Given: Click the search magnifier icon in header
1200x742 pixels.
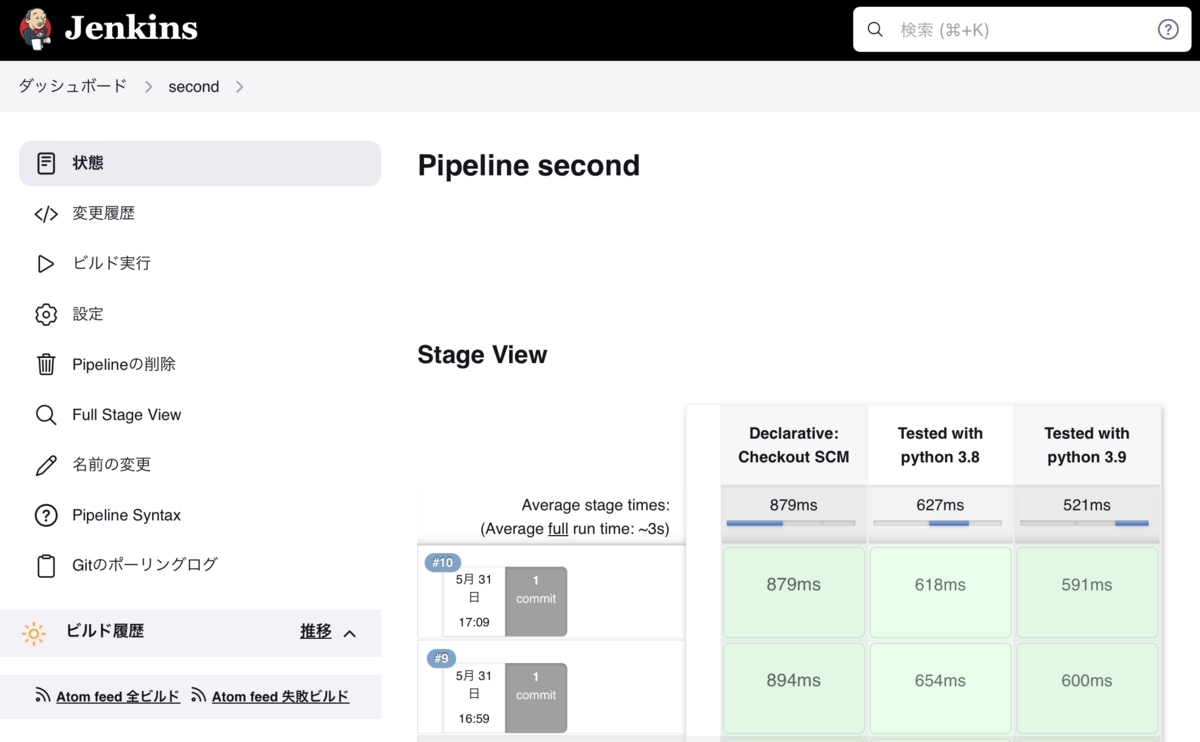Looking at the screenshot, I should click(875, 30).
